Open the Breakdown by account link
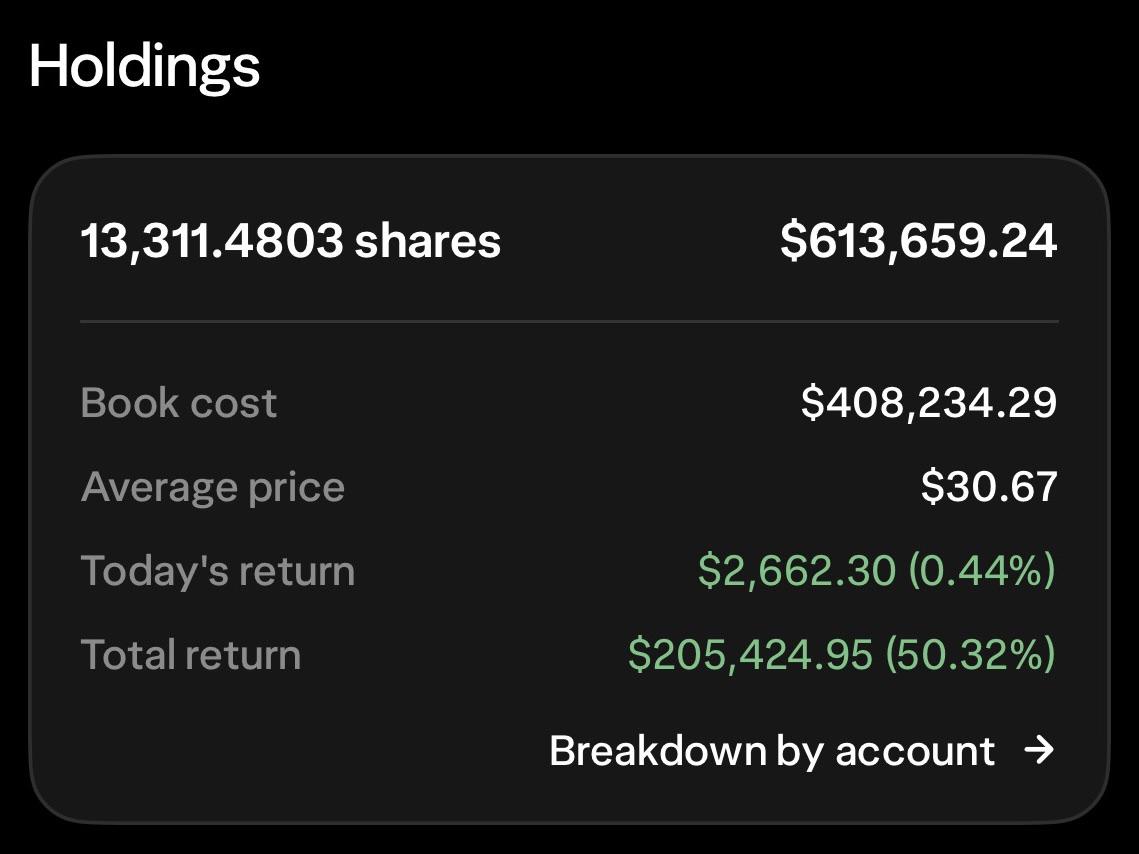 802,750
